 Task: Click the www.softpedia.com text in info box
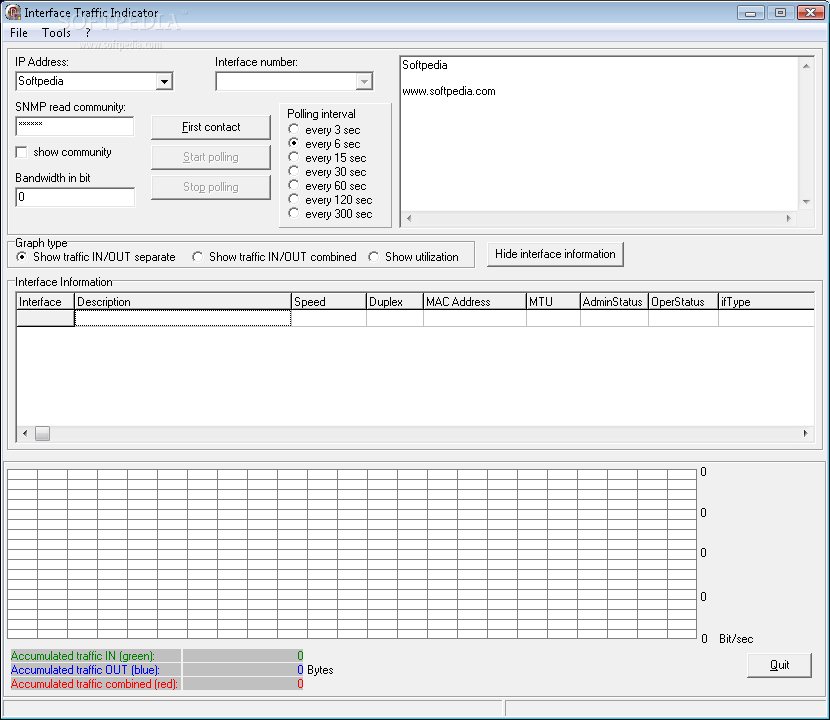click(x=449, y=91)
